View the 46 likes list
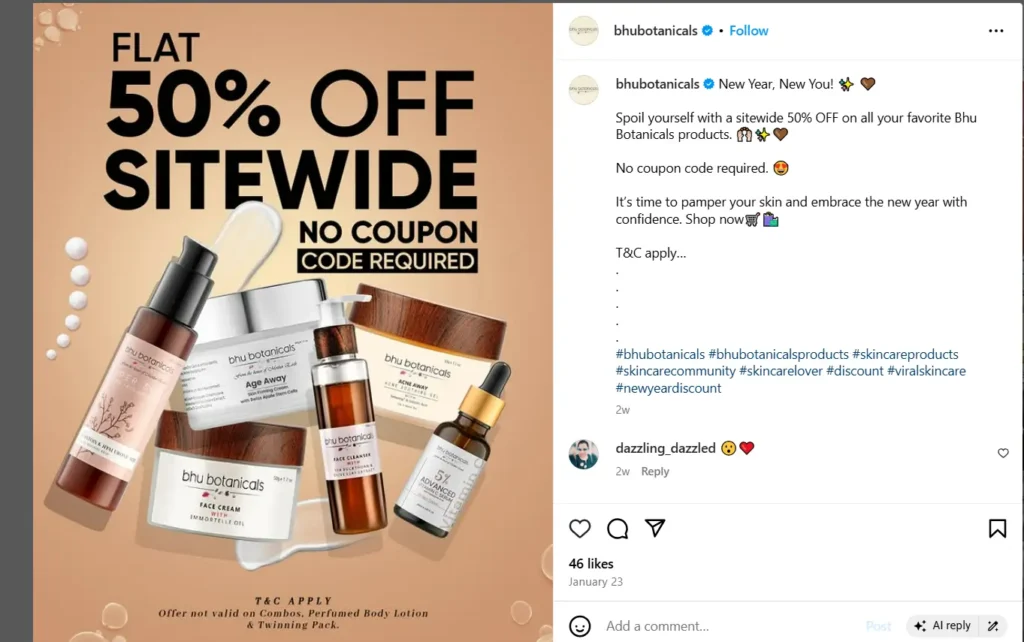Image resolution: width=1024 pixels, height=642 pixels. [591, 564]
